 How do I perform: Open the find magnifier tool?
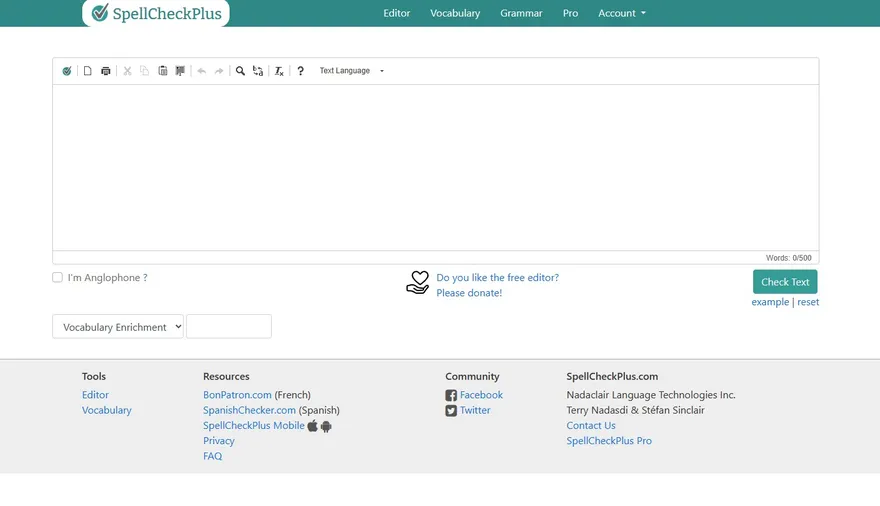click(x=240, y=71)
